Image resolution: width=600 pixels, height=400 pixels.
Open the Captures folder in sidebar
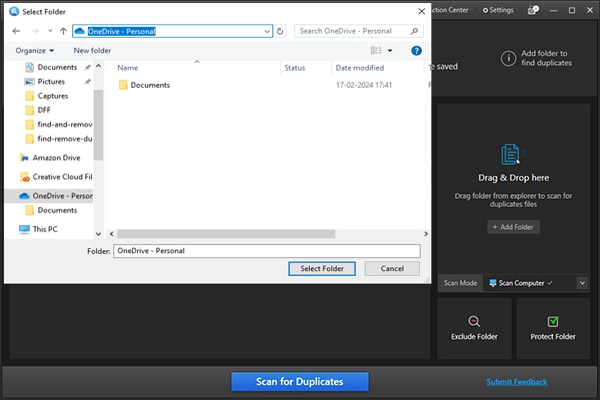[x=53, y=96]
